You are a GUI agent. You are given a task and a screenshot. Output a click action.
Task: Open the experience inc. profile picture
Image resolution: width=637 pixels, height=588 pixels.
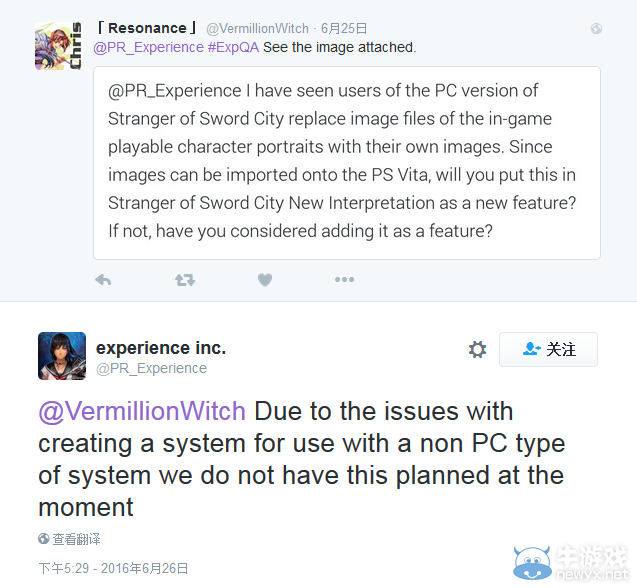[62, 356]
